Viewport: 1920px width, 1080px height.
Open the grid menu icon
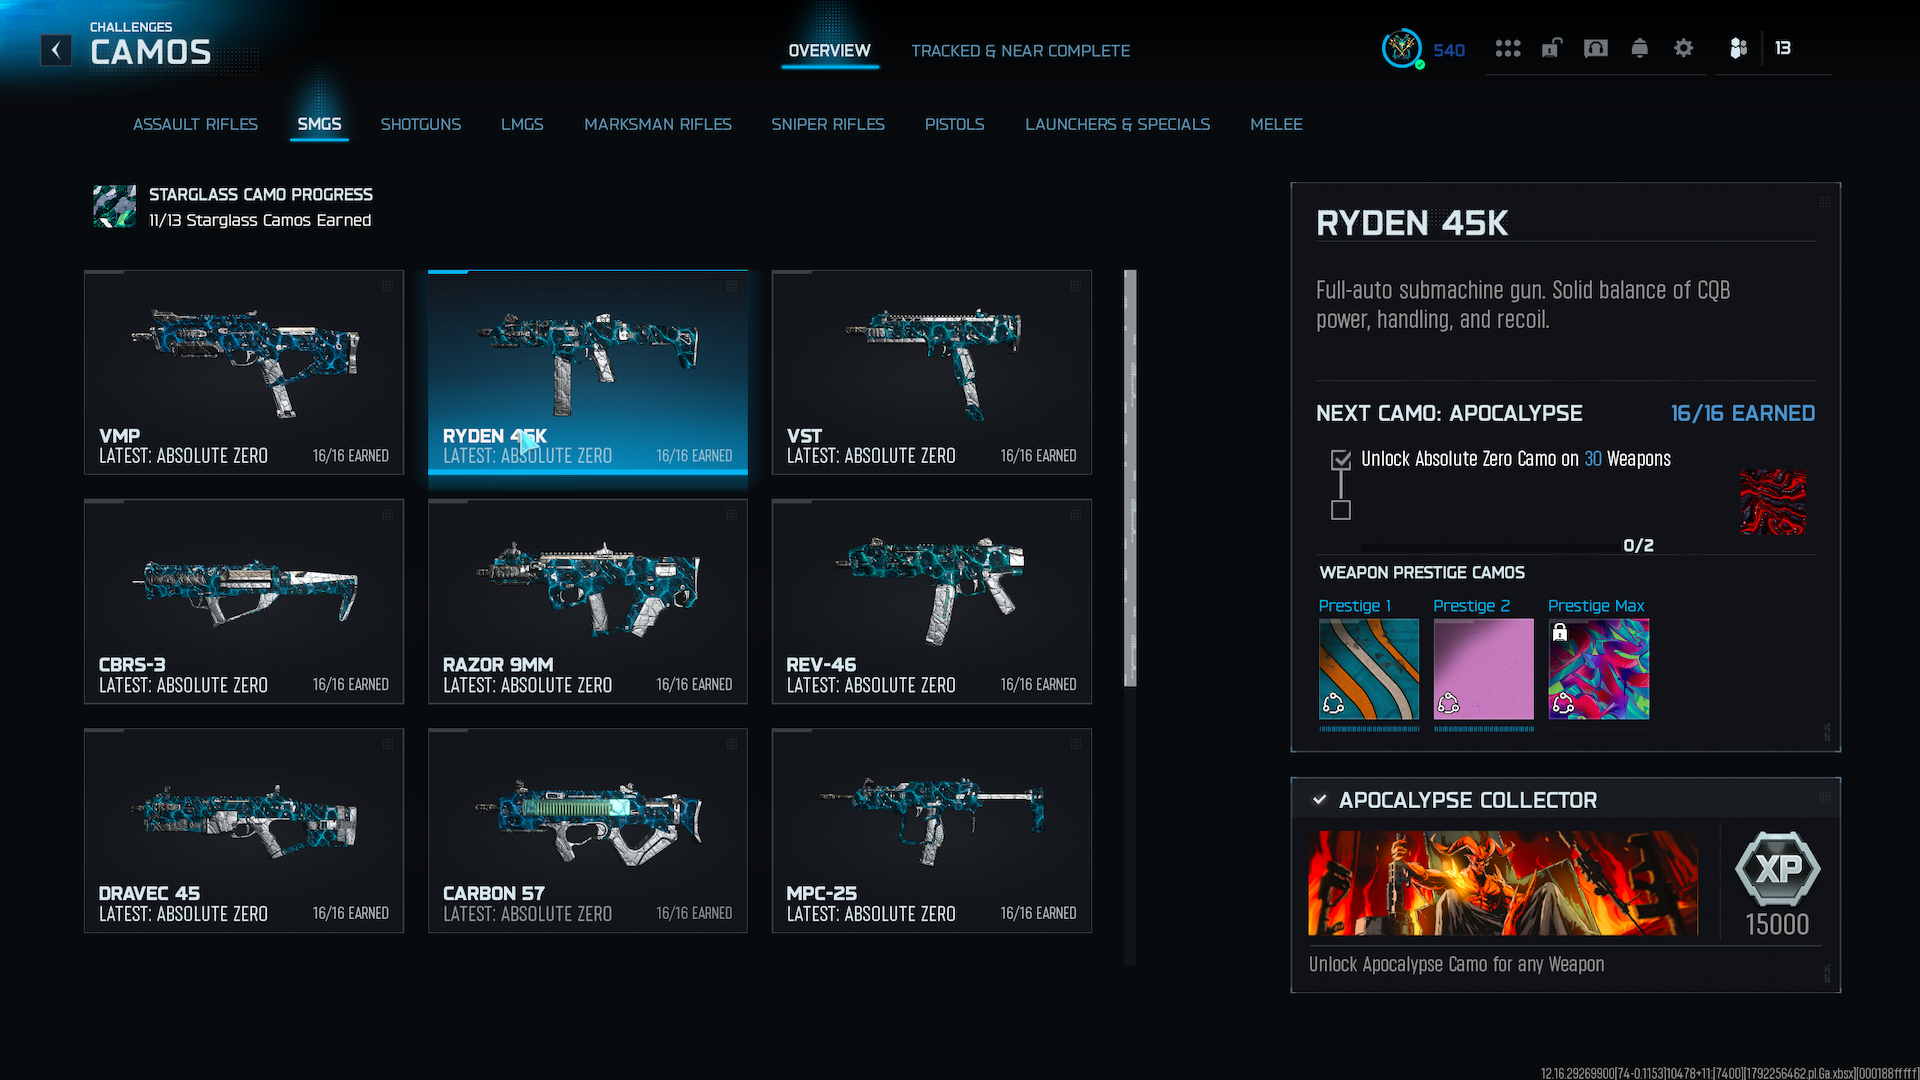[x=1508, y=48]
